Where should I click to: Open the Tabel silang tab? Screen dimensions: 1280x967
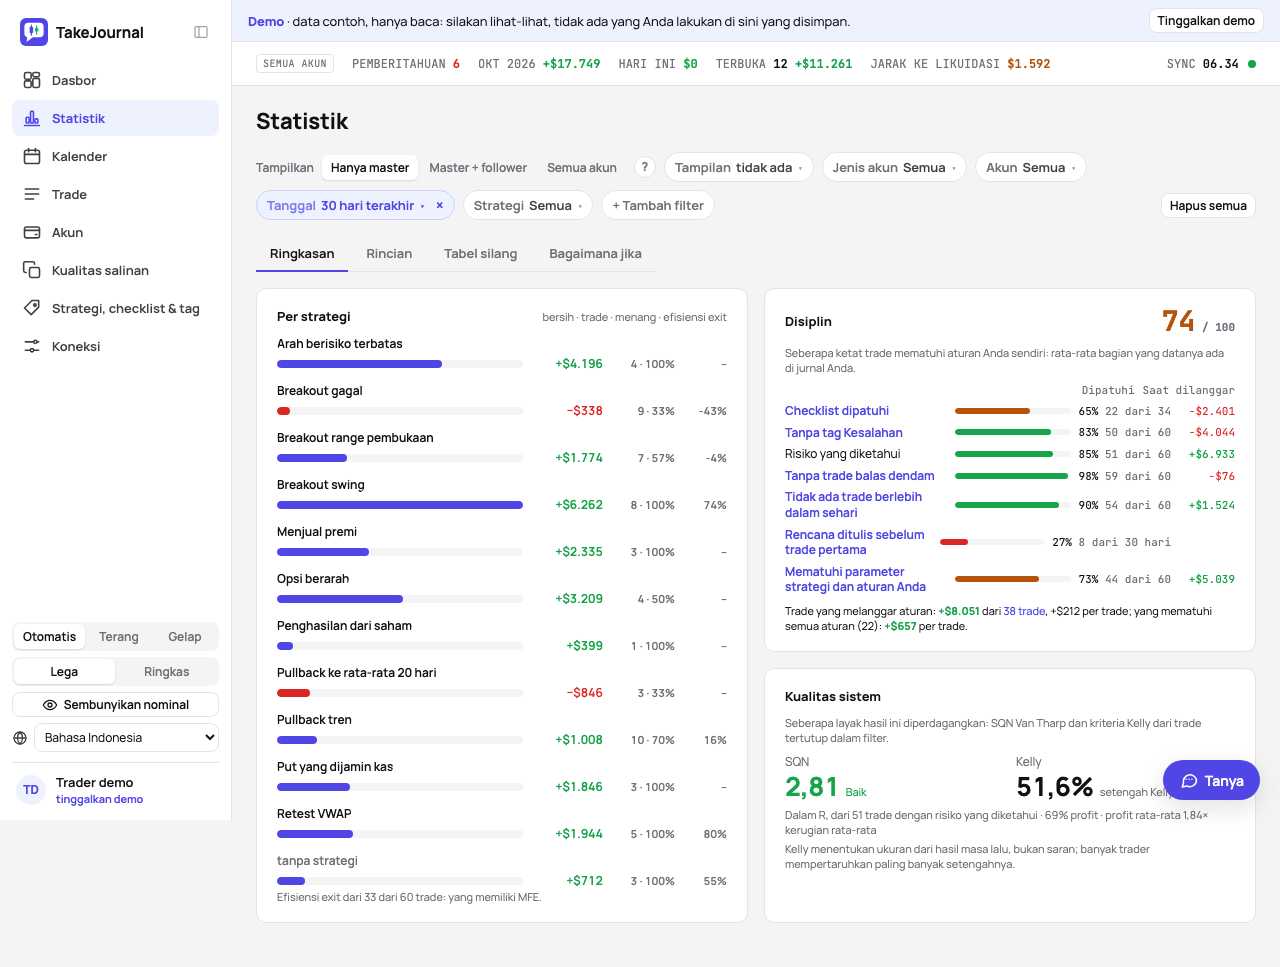tap(481, 254)
